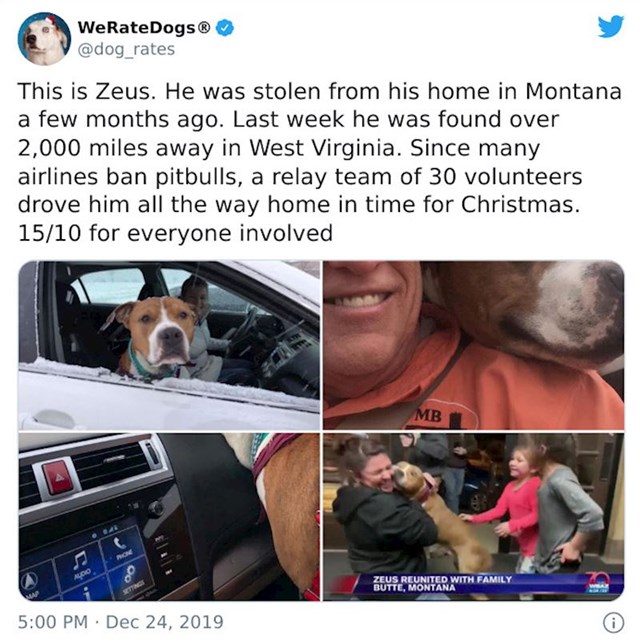Open the @dog_rates handle link
The height and width of the screenshot is (644, 640).
tap(126, 49)
